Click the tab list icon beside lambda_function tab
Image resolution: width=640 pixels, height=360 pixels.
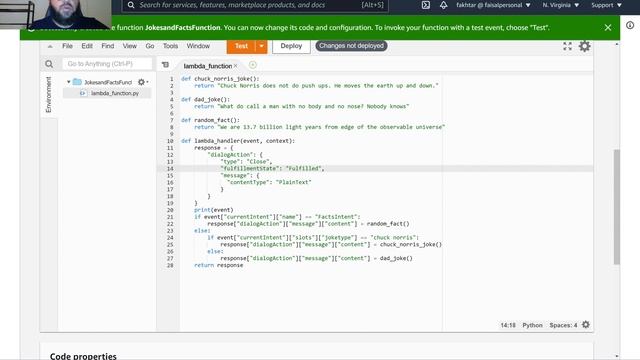coord(165,65)
